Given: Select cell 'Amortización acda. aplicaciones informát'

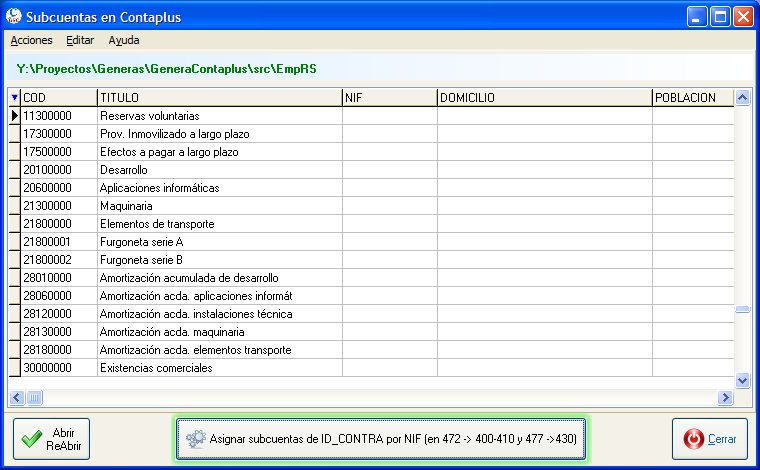Looking at the screenshot, I should 220,296.
